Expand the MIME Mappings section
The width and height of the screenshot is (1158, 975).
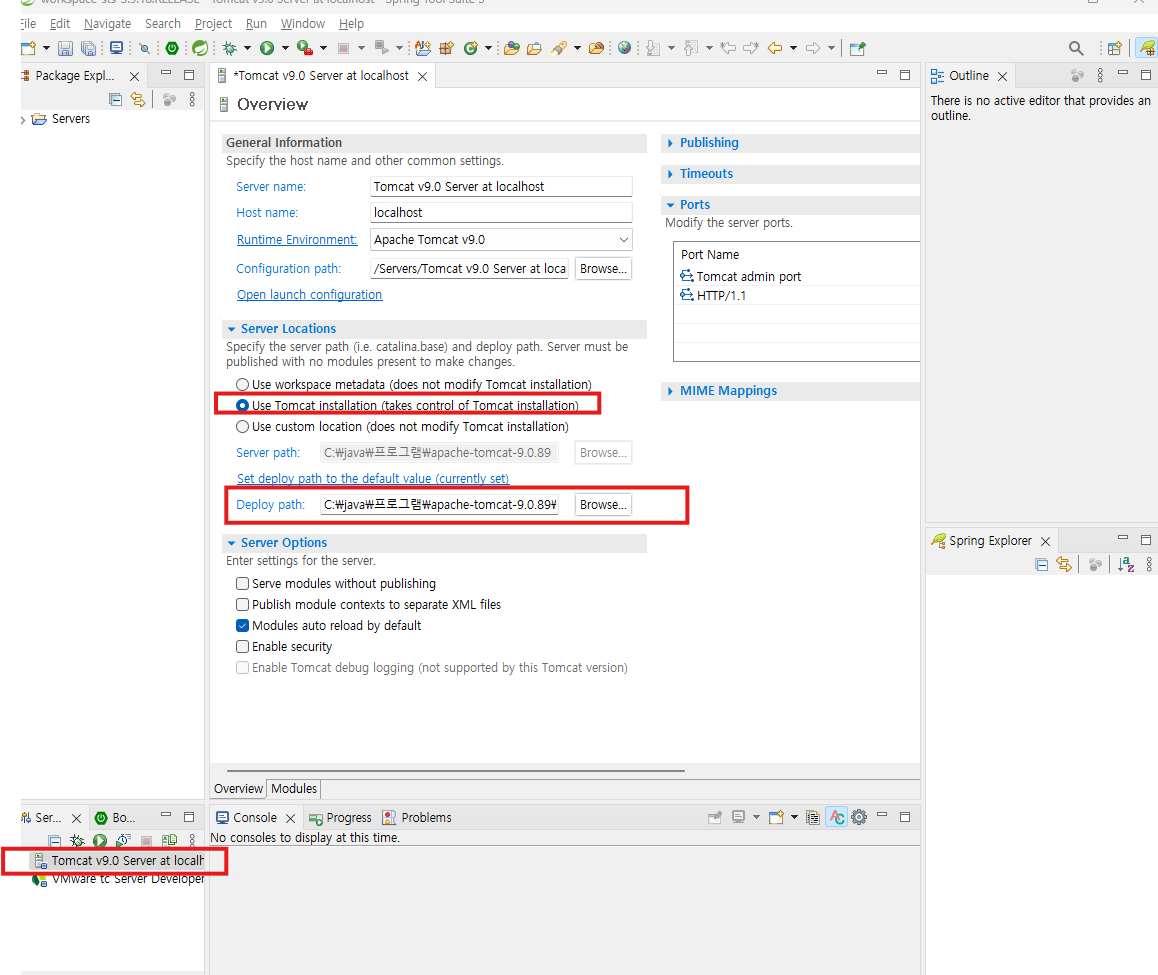point(670,391)
